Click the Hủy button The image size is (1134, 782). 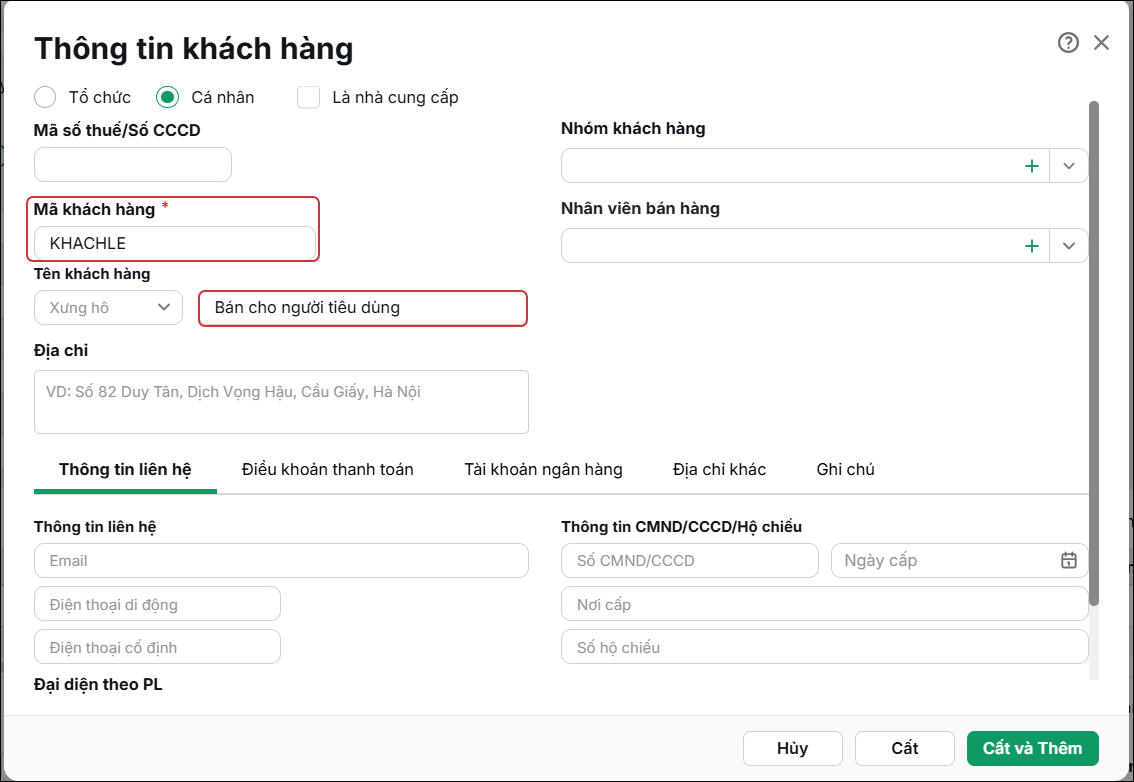pyautogui.click(x=793, y=748)
